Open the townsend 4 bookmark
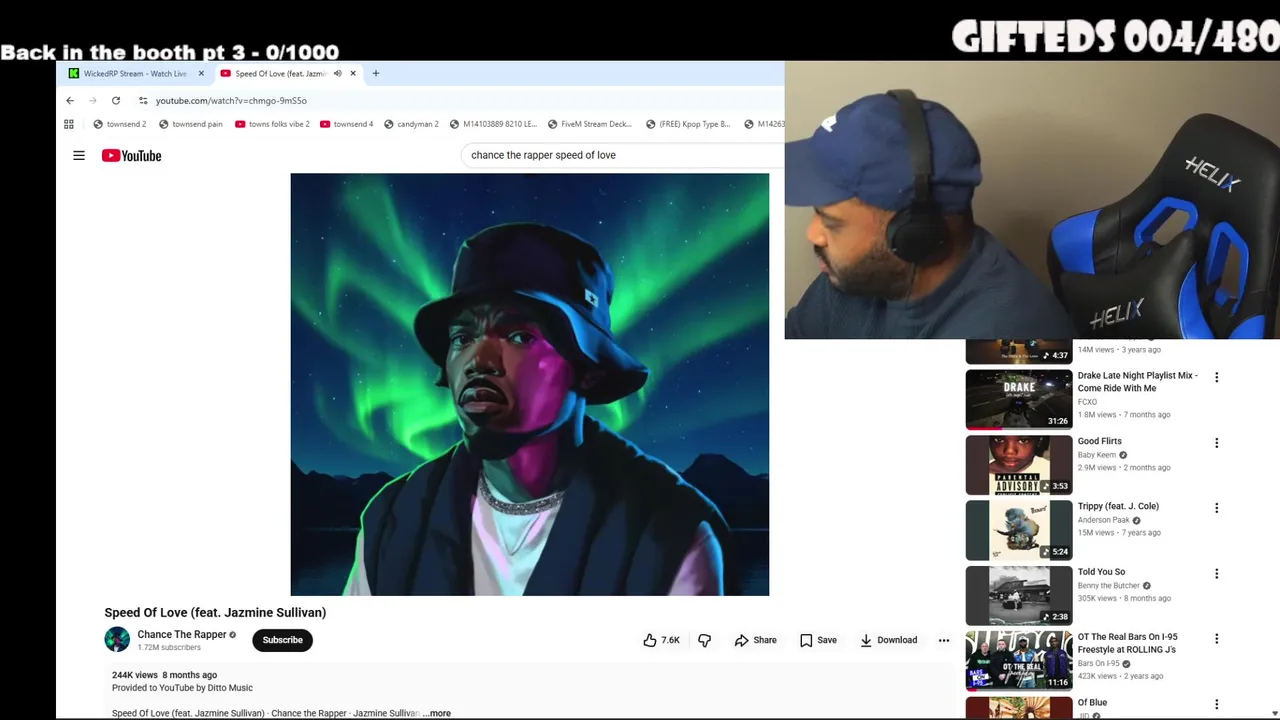 point(346,124)
